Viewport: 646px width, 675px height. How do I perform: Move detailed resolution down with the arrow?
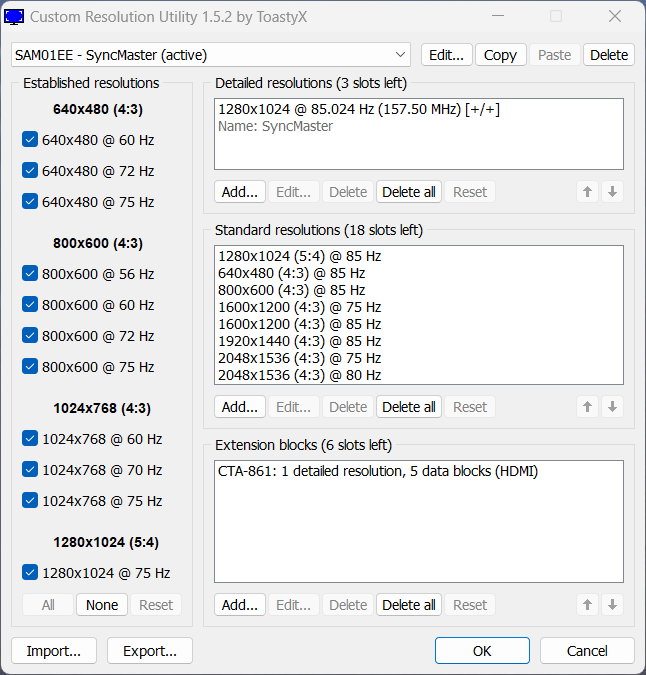point(613,192)
